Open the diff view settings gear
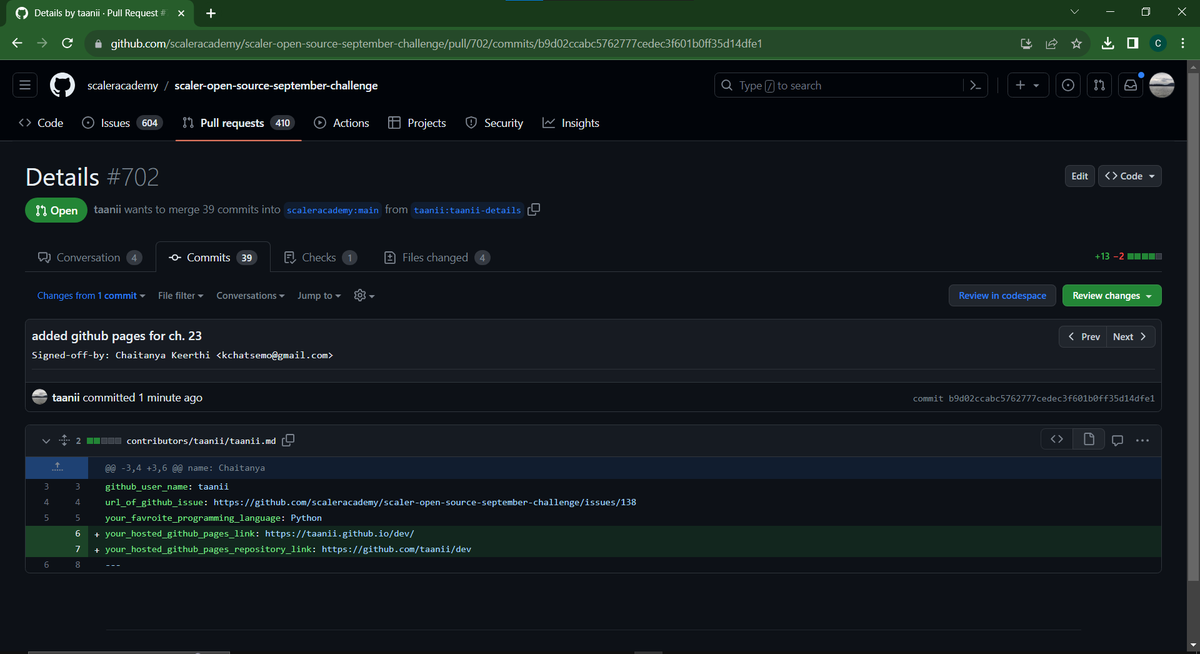Screen dimensions: 1200x654 [364, 296]
